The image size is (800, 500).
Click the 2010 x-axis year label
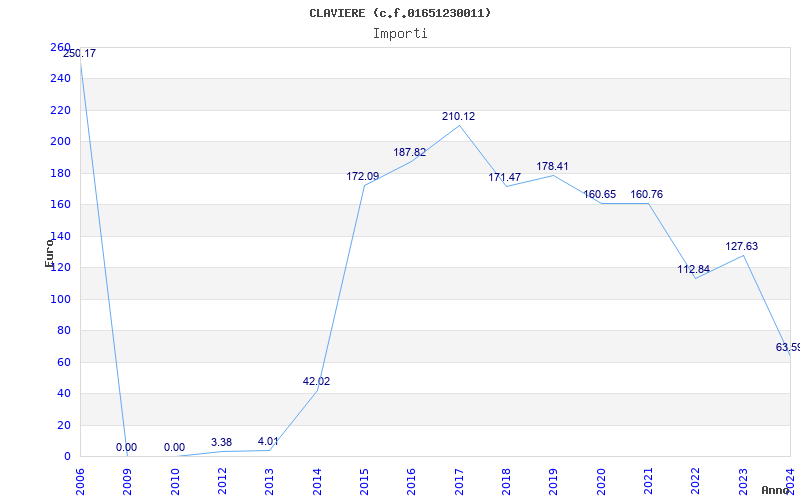click(175, 481)
